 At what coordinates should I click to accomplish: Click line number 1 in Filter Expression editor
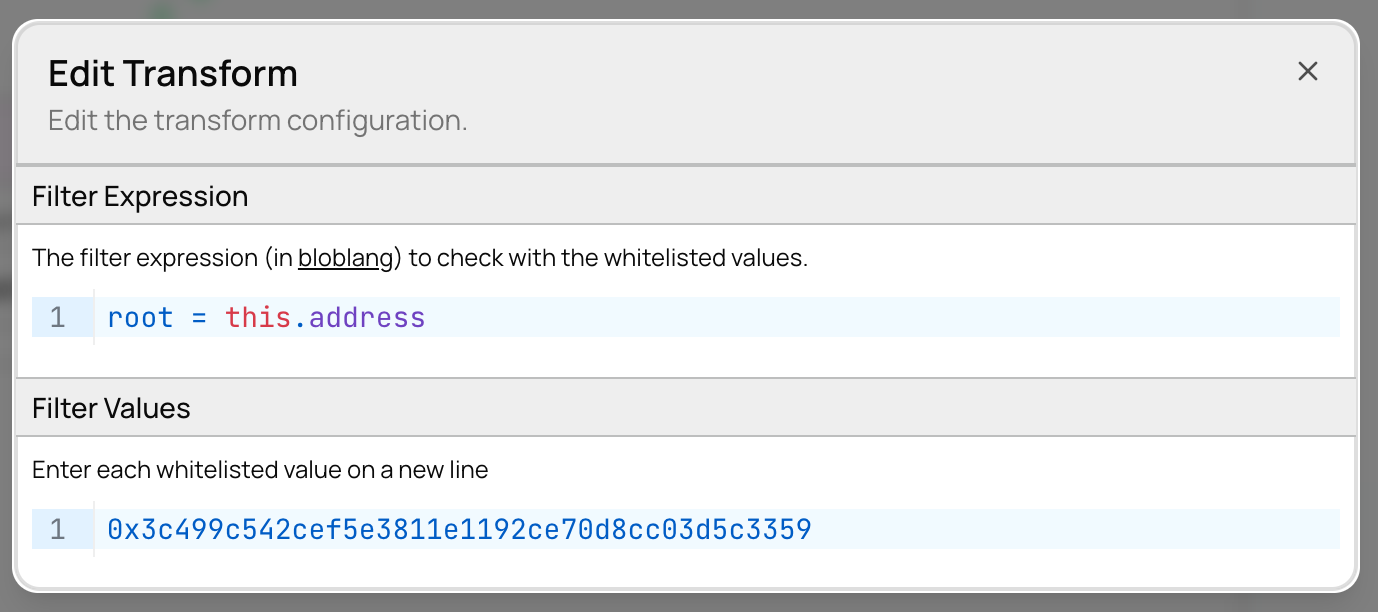click(57, 318)
